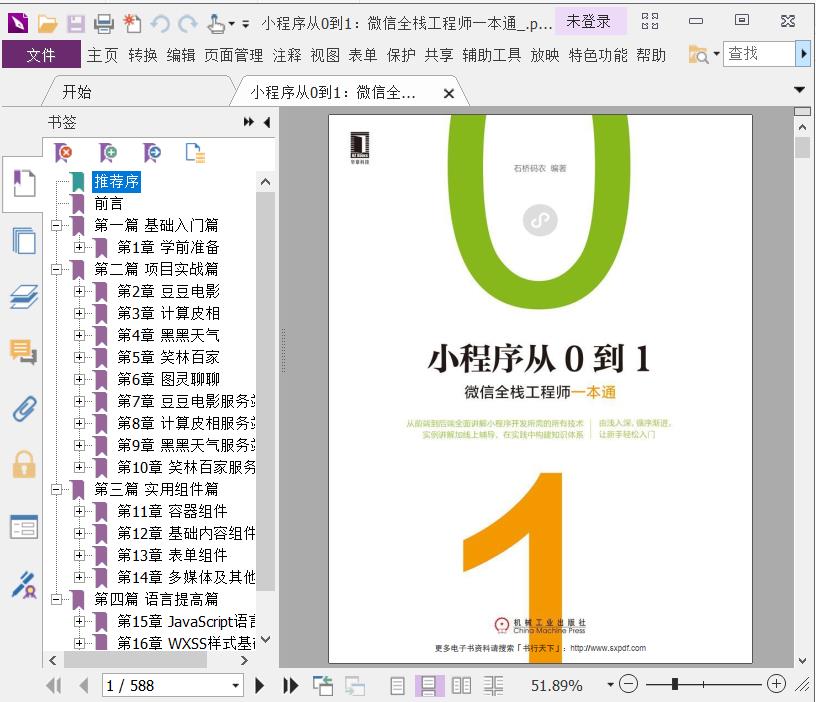
Task: Undo the last action
Action: click(160, 23)
